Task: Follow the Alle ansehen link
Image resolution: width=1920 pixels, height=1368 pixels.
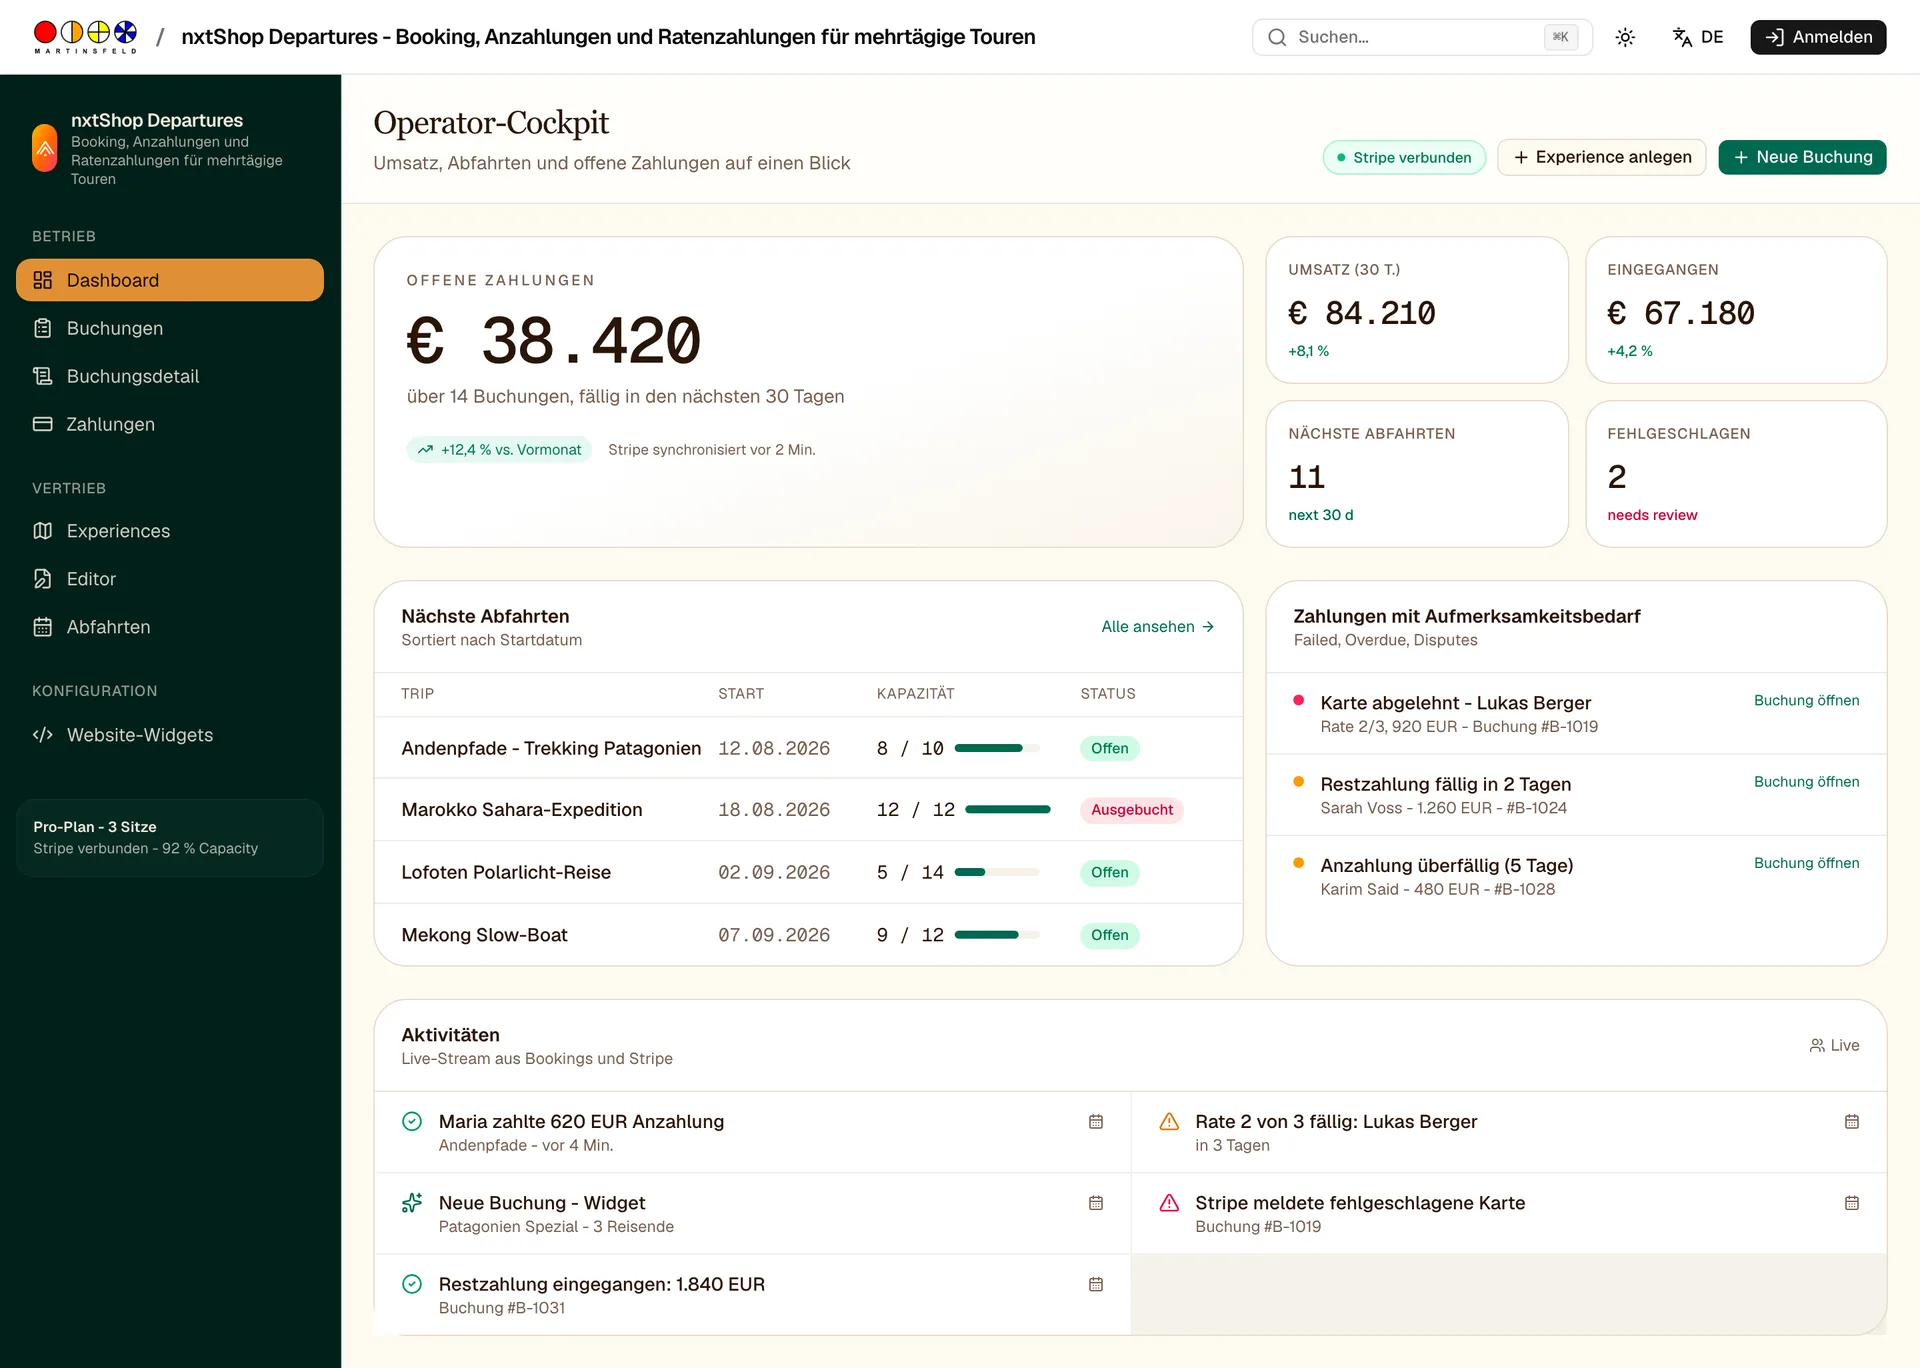Action: pos(1158,627)
